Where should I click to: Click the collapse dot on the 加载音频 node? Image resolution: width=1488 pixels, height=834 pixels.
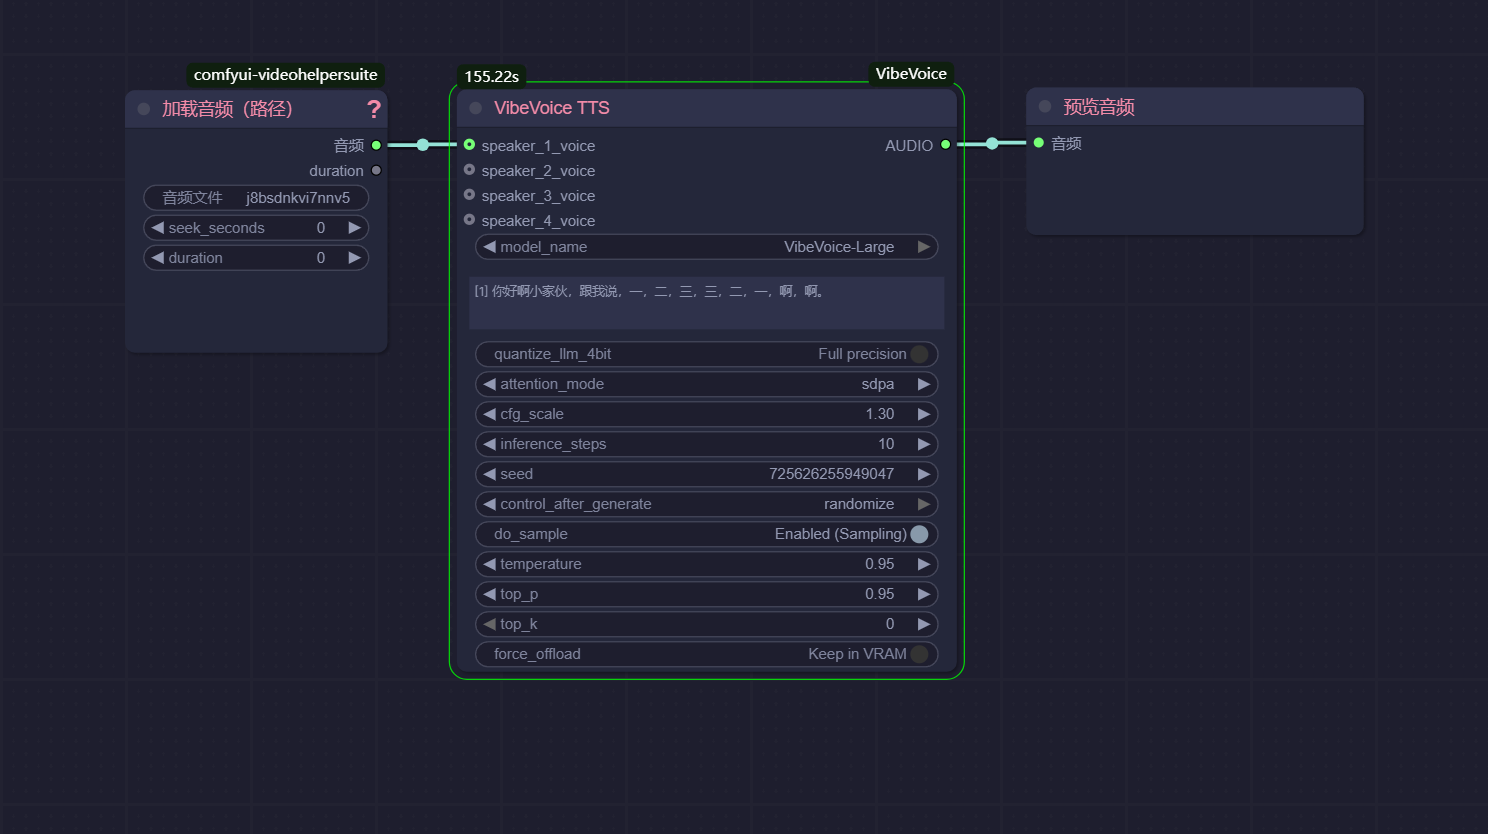(144, 109)
